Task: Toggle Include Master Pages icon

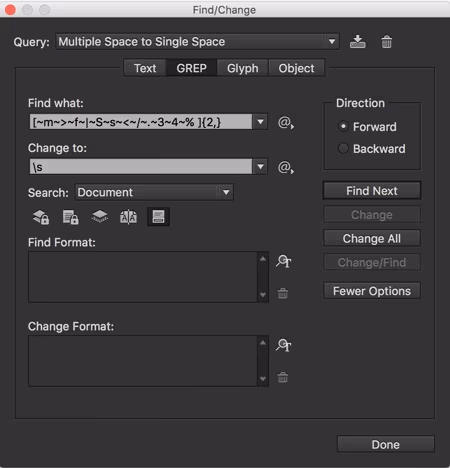Action: pos(128,217)
